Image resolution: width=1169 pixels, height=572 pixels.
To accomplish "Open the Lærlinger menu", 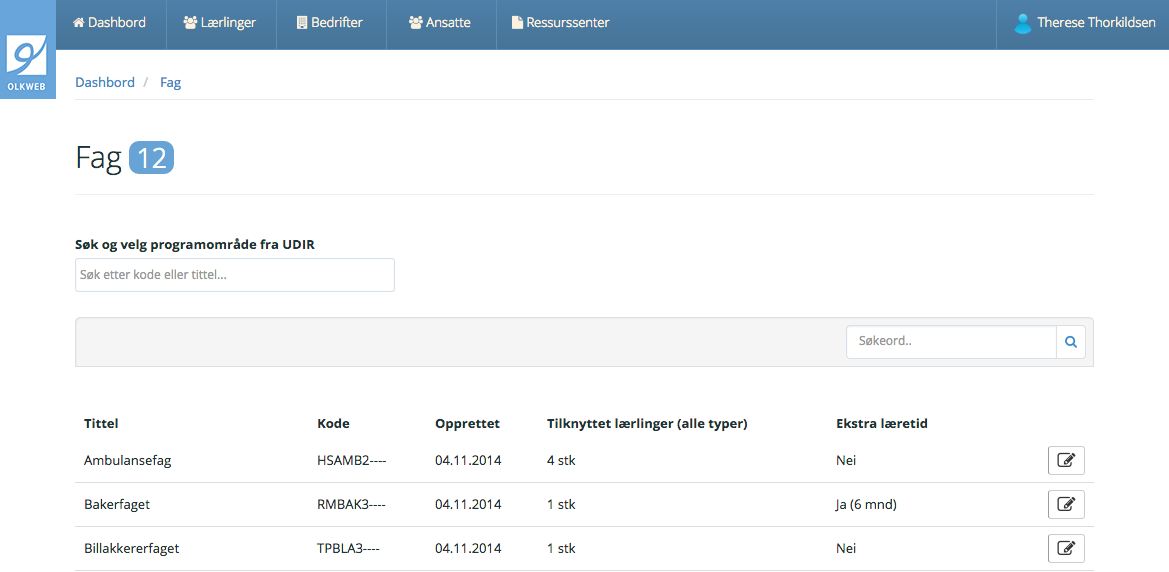I will [x=221, y=23].
